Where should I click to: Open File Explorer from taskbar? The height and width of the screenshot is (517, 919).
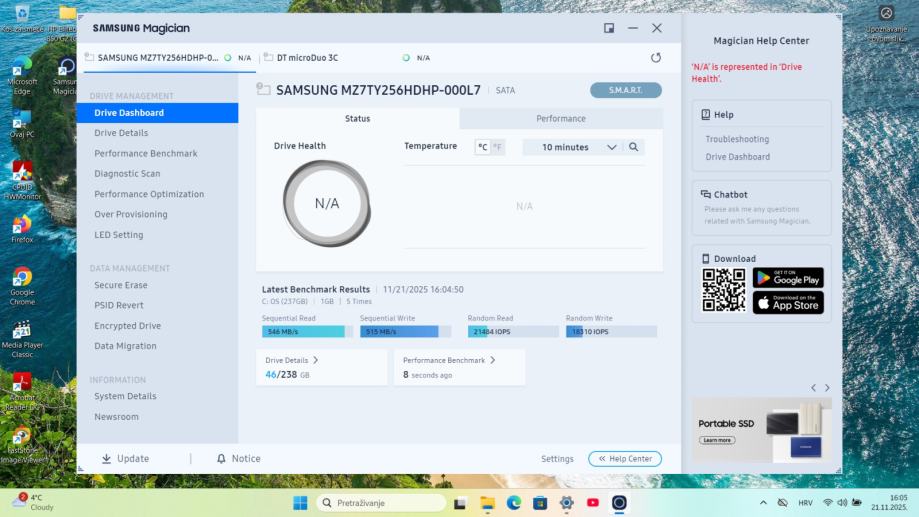tap(487, 503)
